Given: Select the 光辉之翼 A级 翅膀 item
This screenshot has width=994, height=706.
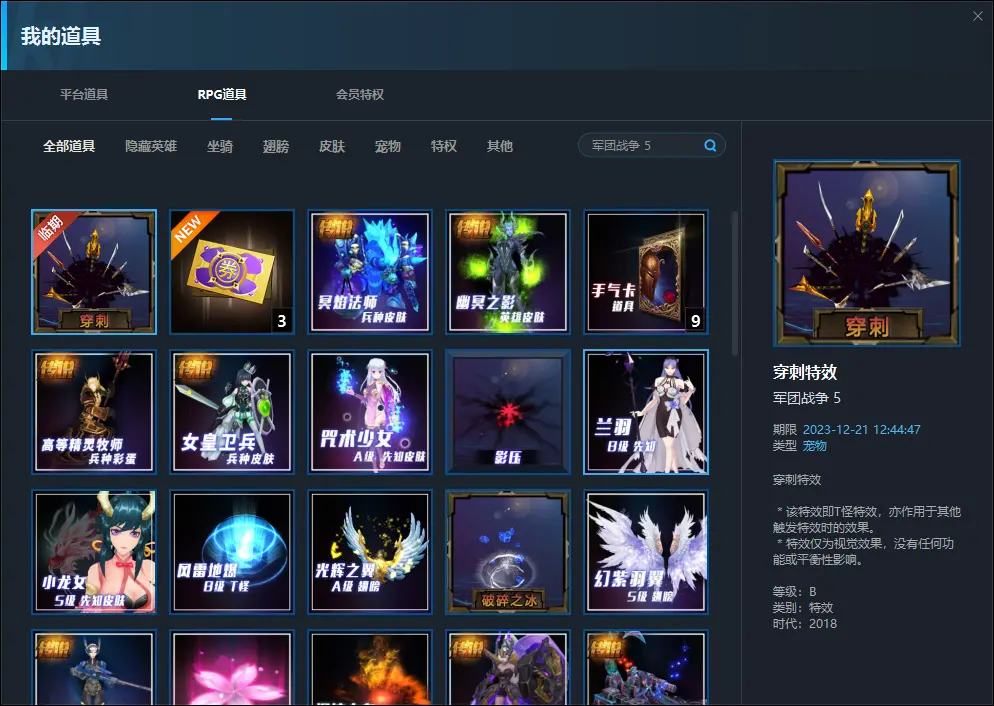Looking at the screenshot, I should pyautogui.click(x=370, y=552).
